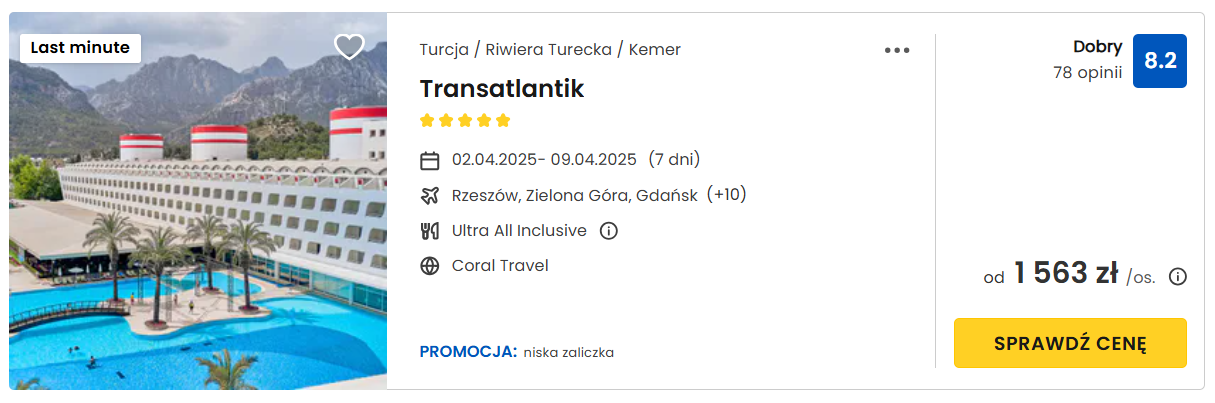
Task: Open the three-dot more options menu
Action: (x=897, y=51)
